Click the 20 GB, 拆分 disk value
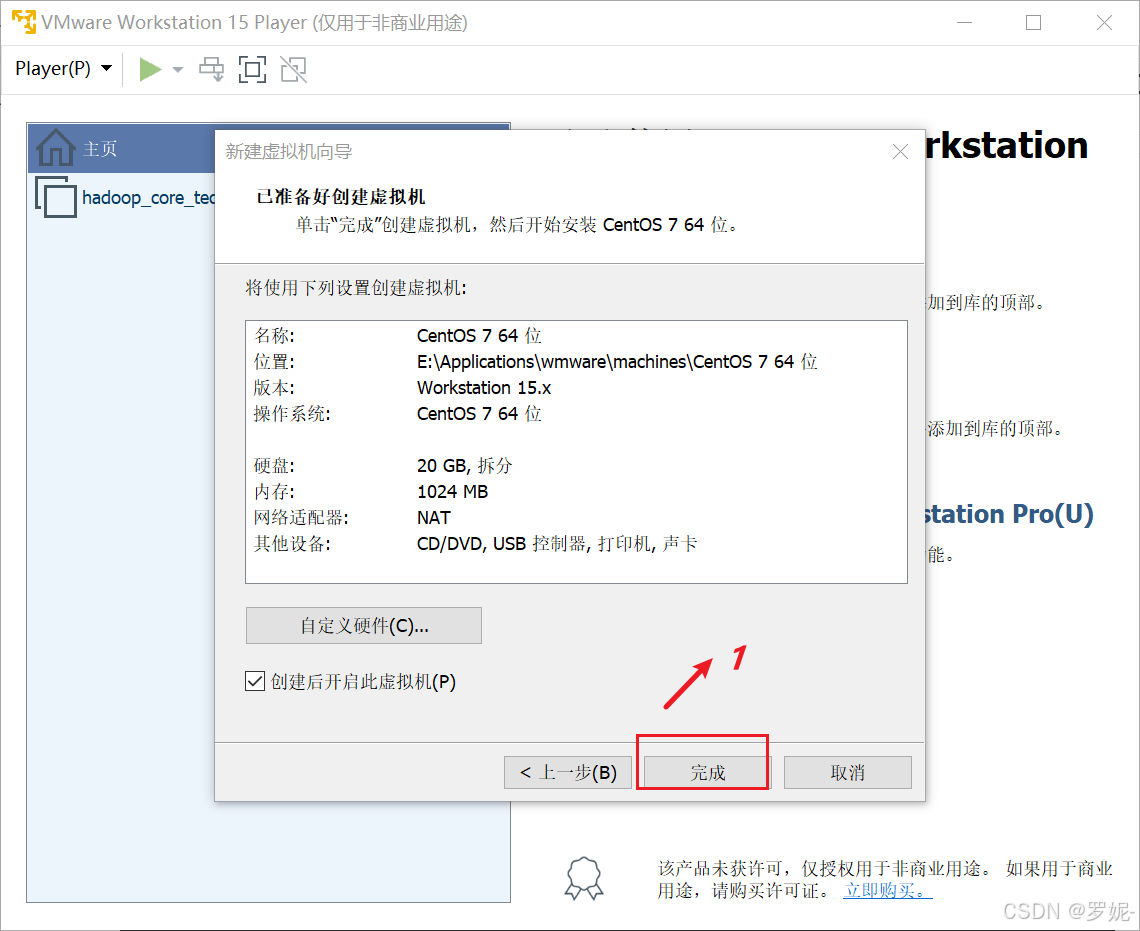 point(464,466)
